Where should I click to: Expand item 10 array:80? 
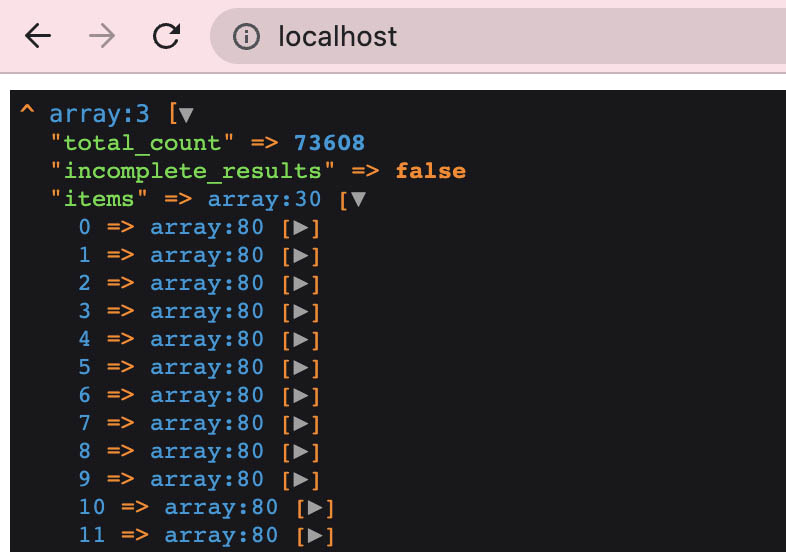315,508
